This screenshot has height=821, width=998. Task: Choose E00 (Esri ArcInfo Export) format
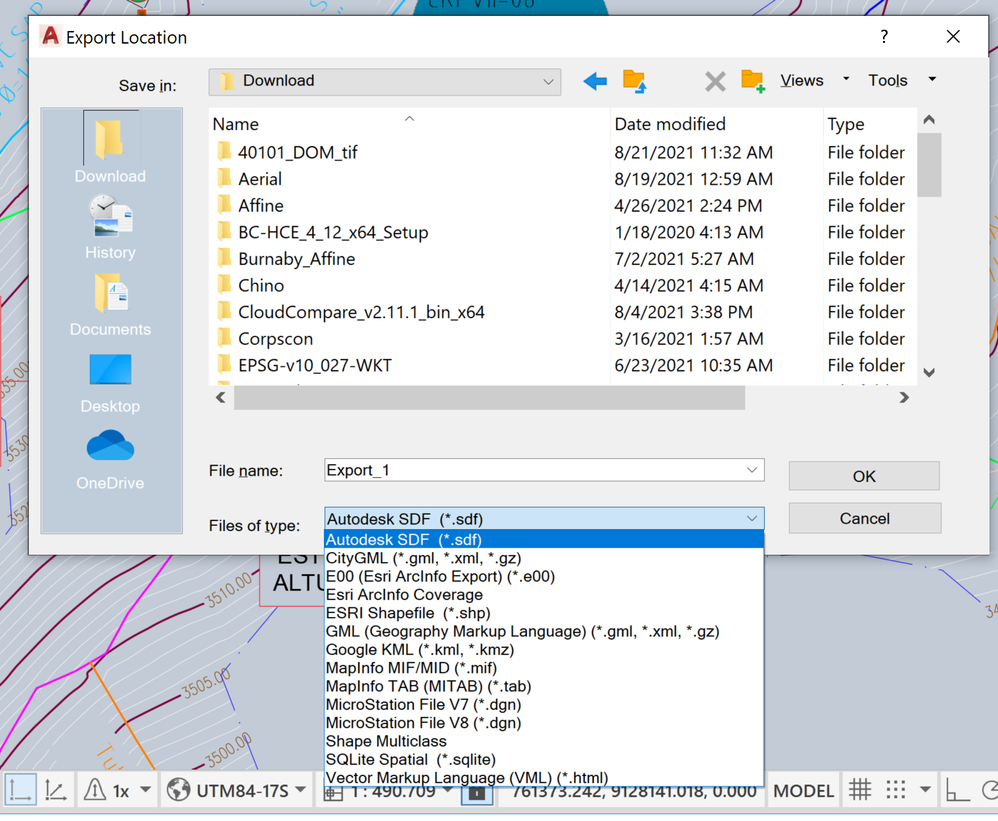click(x=544, y=576)
